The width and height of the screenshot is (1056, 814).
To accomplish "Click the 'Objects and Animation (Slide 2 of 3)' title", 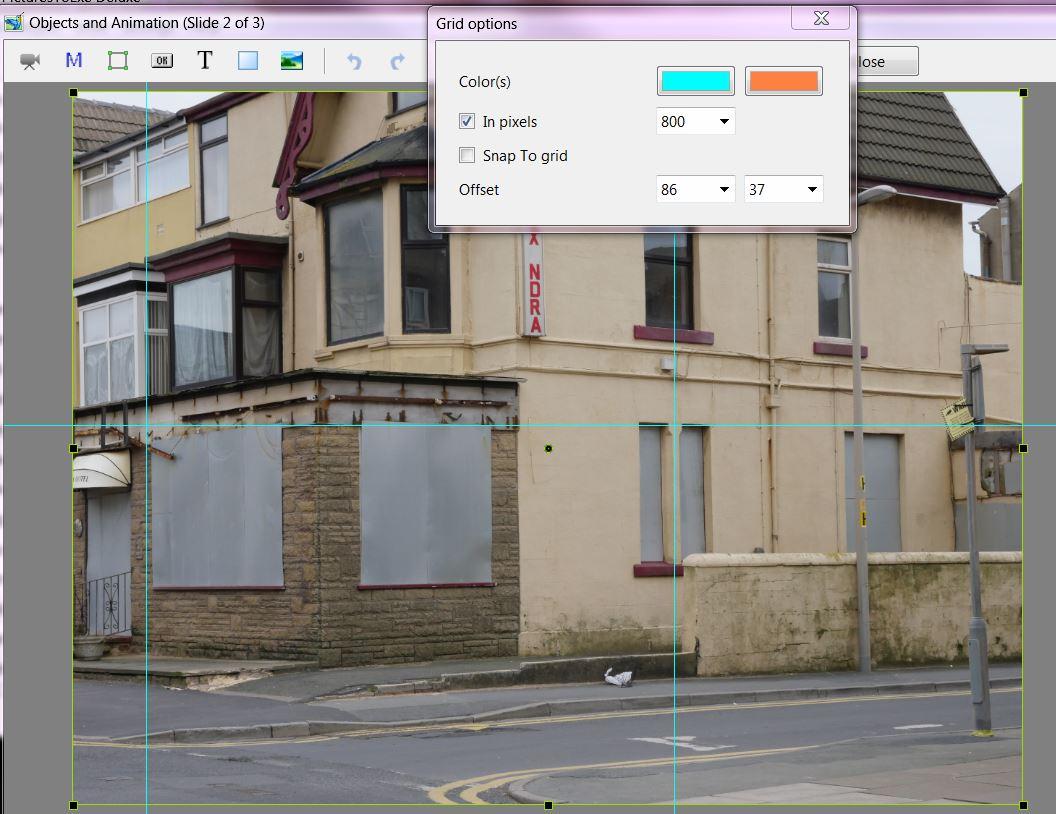I will (x=147, y=23).
